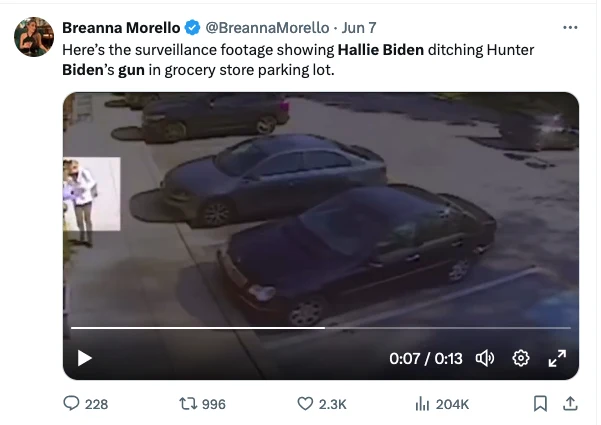Open Breanna Morello's profile picture
Image resolution: width=601 pixels, height=425 pixels.
click(x=34, y=37)
